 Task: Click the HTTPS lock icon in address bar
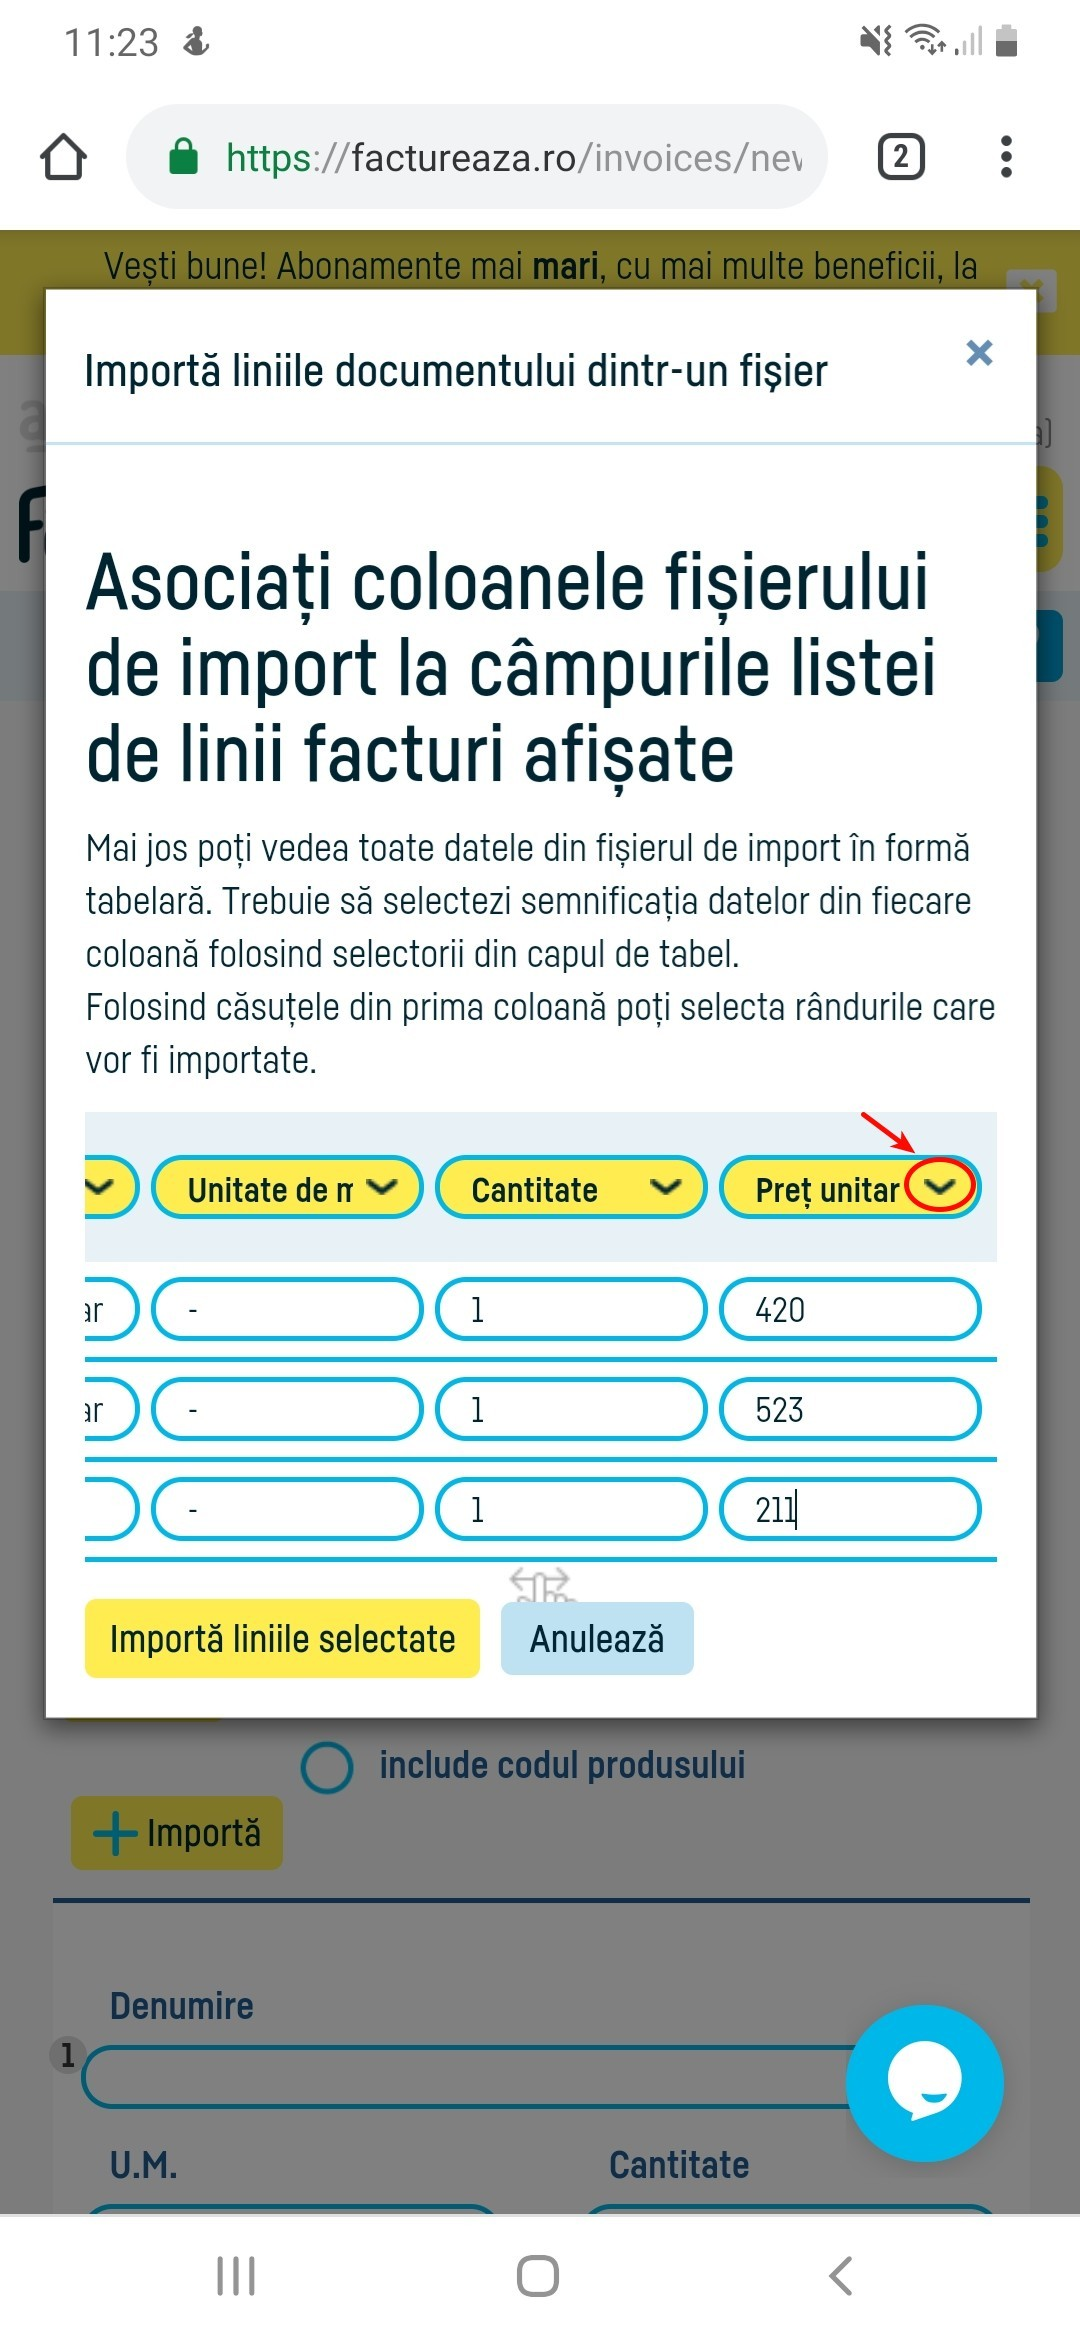point(186,157)
